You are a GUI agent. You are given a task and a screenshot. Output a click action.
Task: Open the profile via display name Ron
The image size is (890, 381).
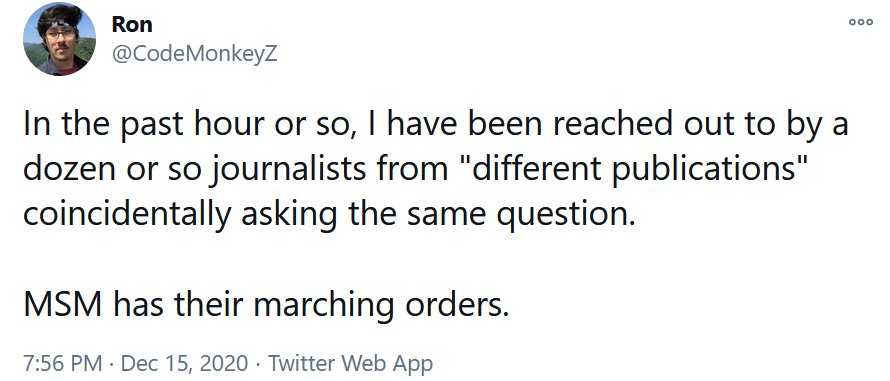pos(132,24)
